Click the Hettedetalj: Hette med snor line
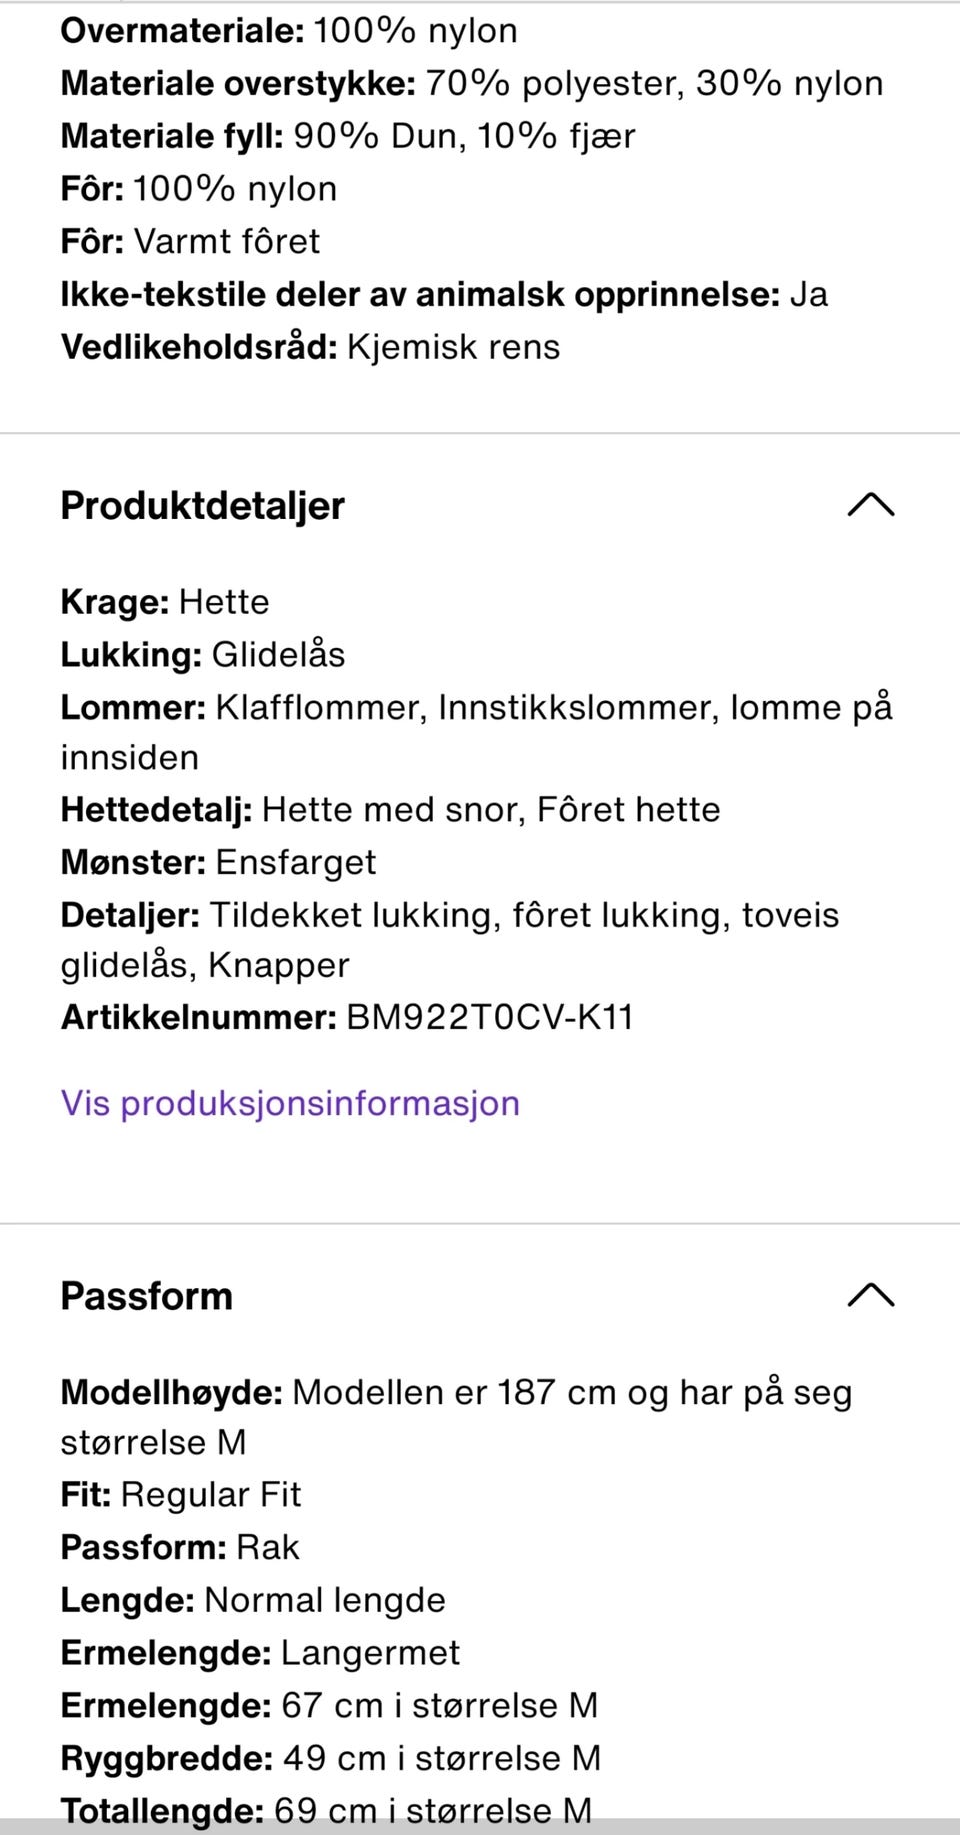This screenshot has height=1835, width=960. click(x=390, y=810)
